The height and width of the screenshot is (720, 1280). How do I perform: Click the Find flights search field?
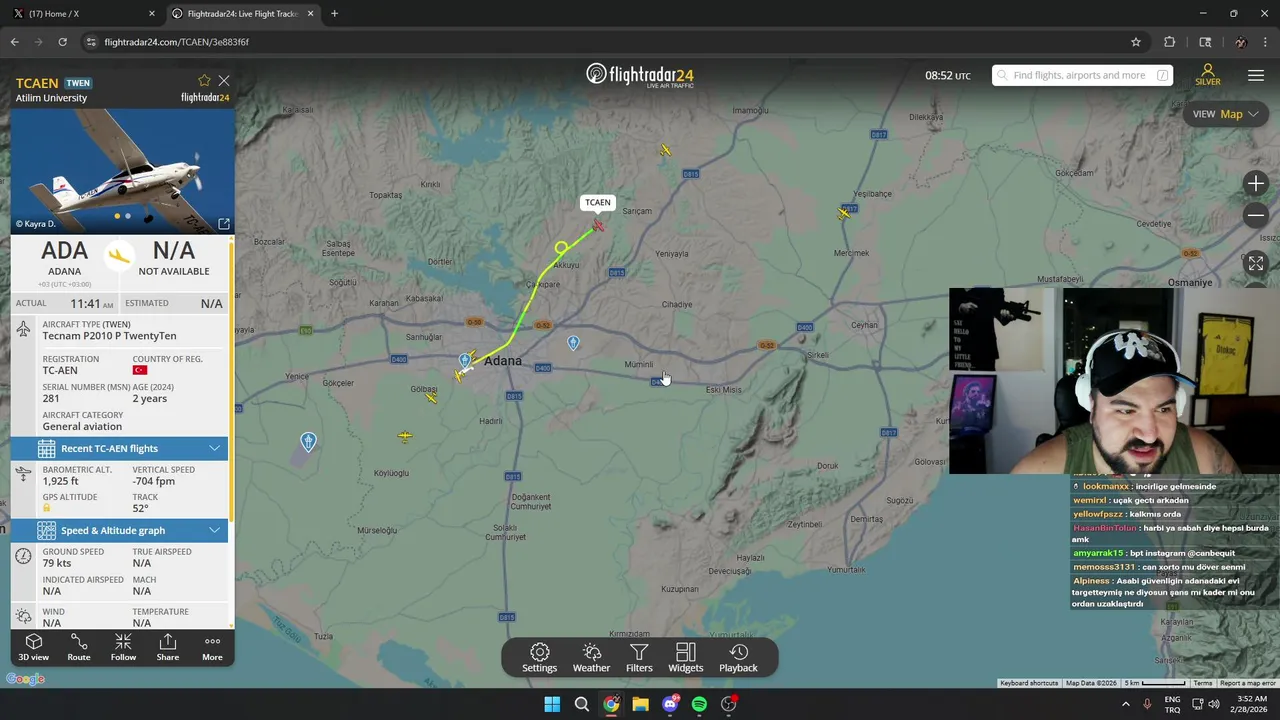[1082, 75]
